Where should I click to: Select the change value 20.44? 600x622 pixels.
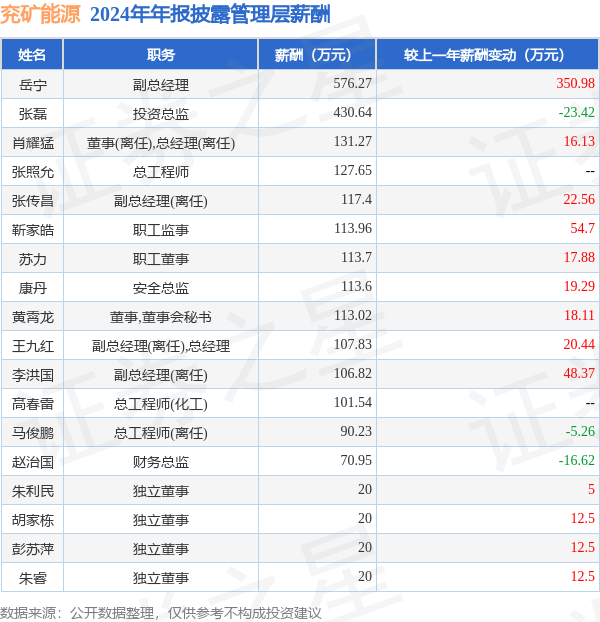[579, 344]
